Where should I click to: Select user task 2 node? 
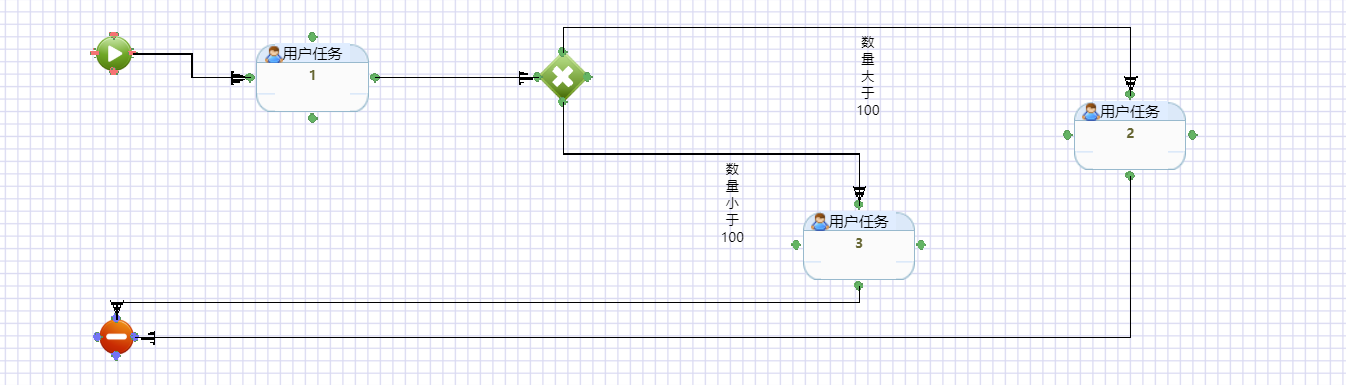pyautogui.click(x=1129, y=135)
